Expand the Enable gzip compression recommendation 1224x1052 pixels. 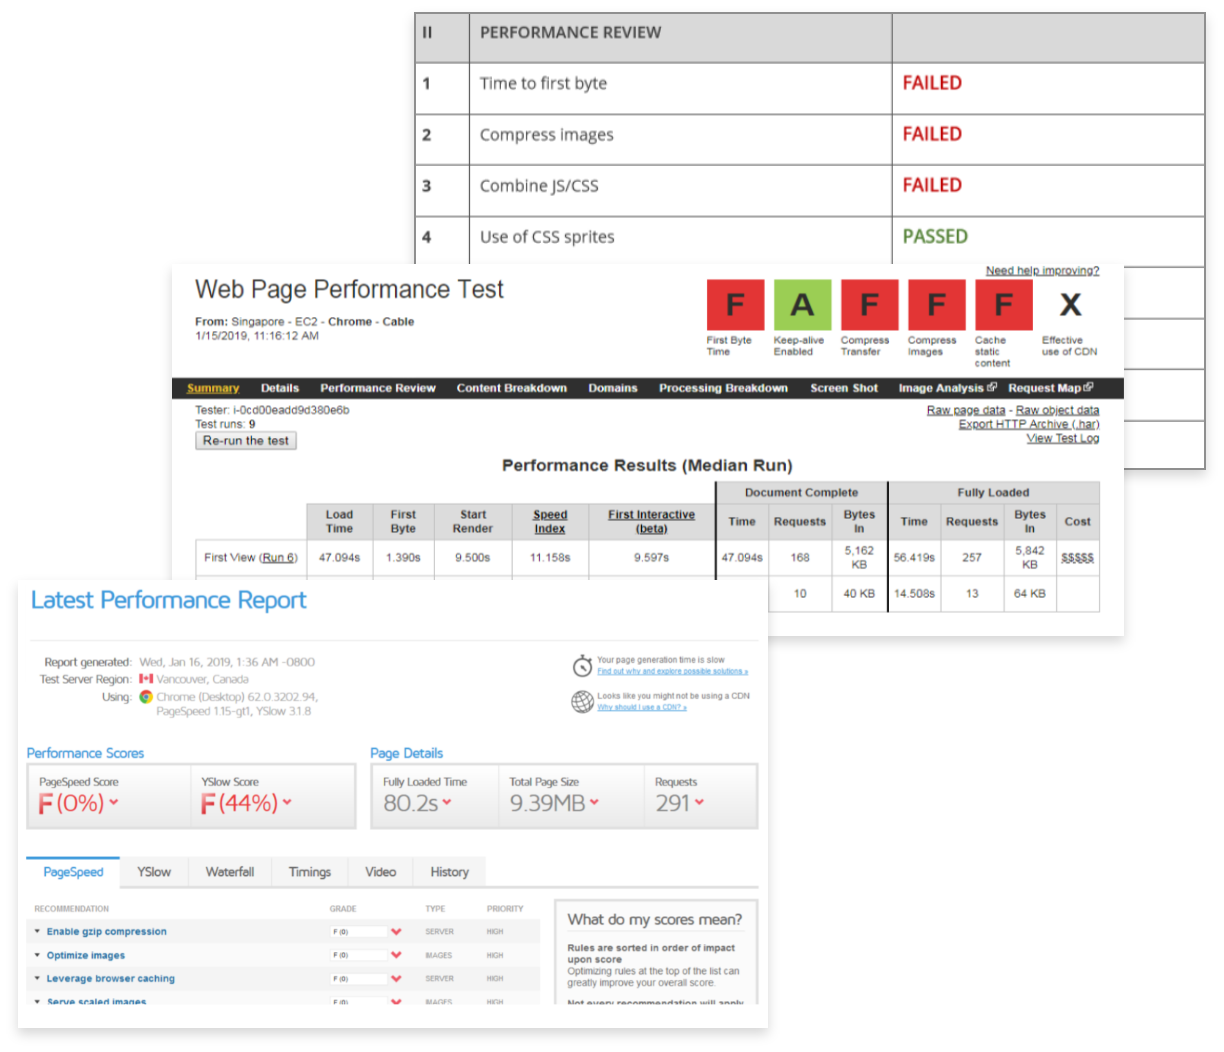click(106, 932)
